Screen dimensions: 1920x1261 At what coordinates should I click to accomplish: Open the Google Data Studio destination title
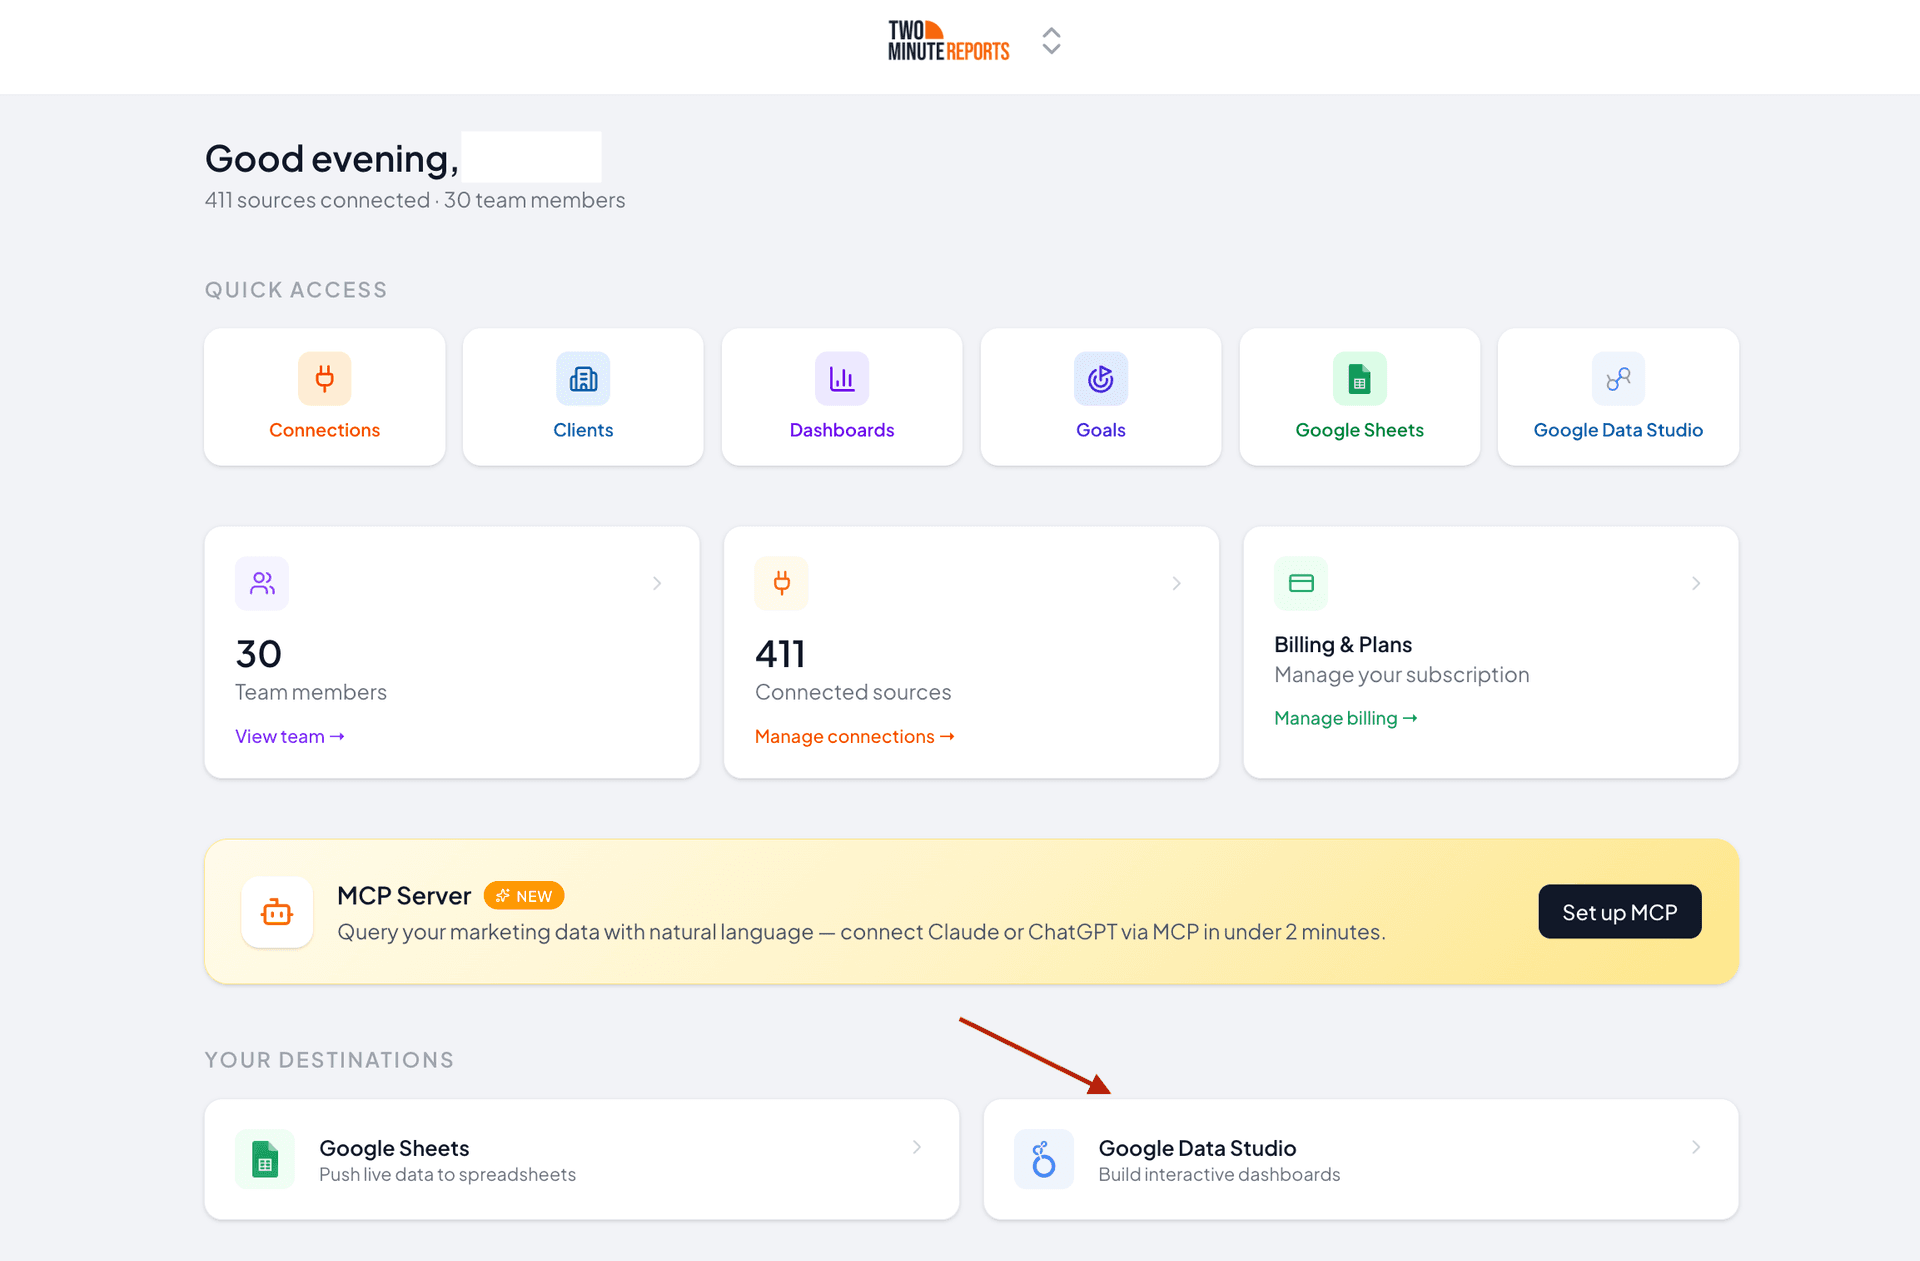pyautogui.click(x=1197, y=1148)
